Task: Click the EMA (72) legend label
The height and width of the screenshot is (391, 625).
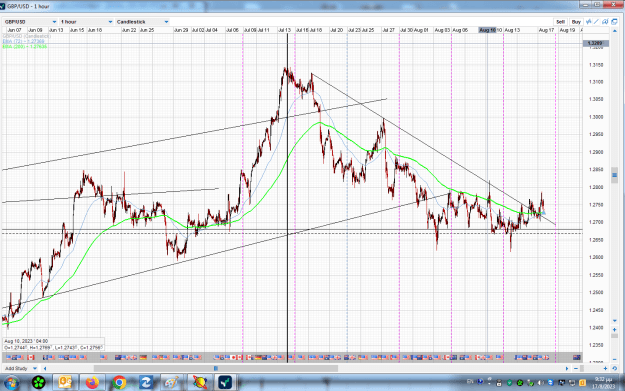Action: 23,41
